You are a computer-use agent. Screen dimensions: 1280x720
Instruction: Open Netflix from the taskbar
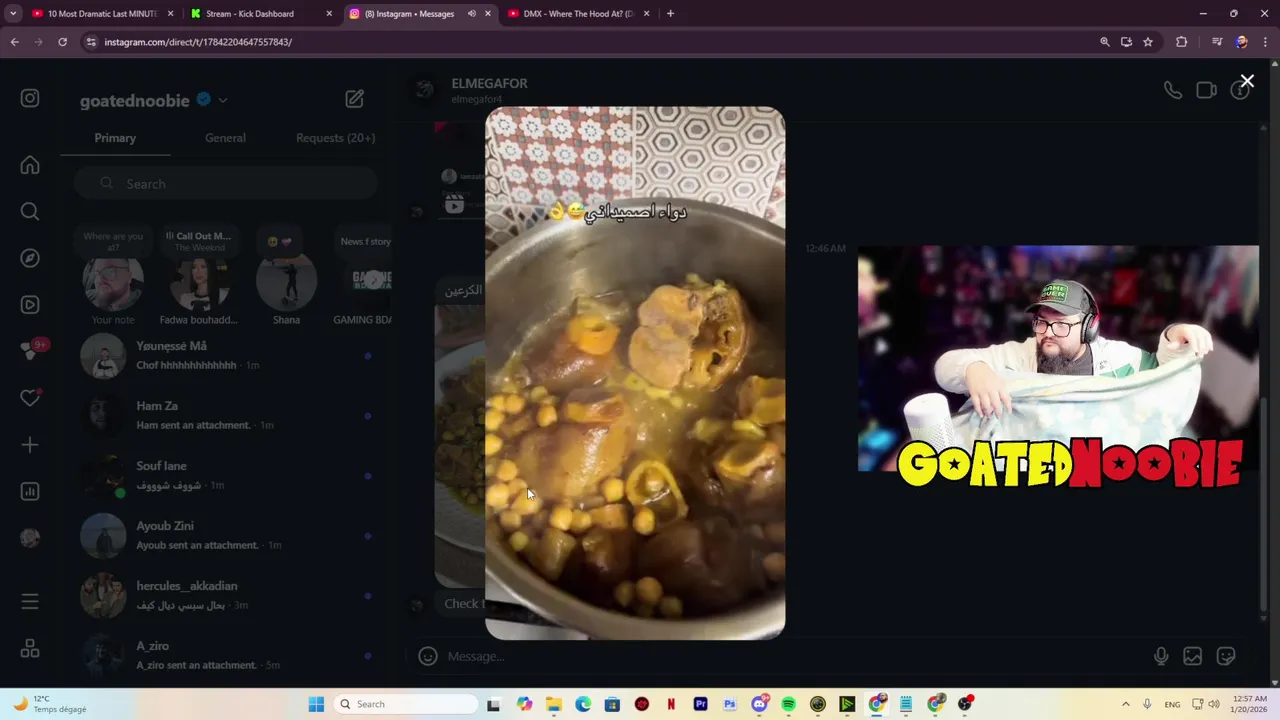(x=671, y=704)
